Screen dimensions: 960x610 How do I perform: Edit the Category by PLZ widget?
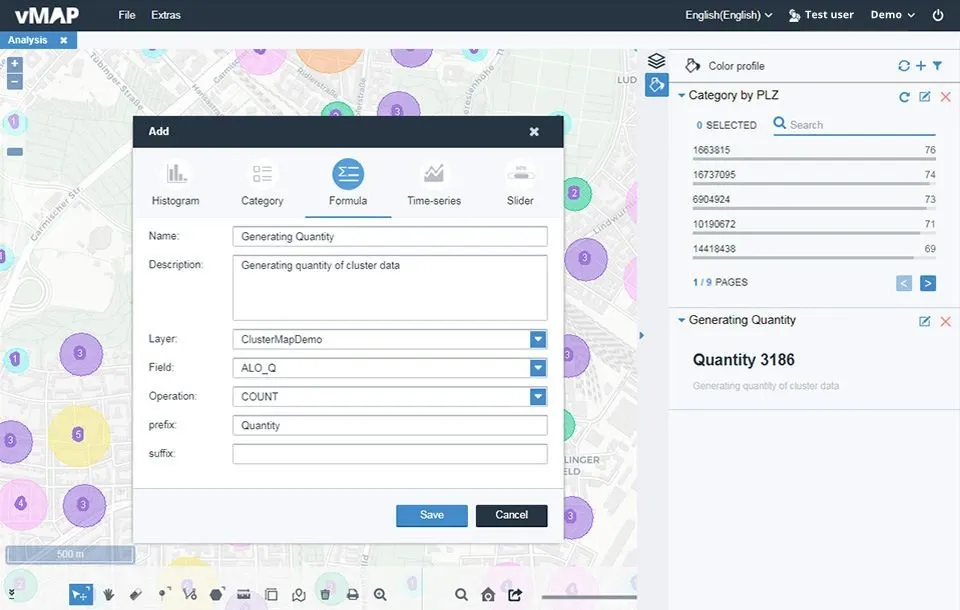(924, 97)
